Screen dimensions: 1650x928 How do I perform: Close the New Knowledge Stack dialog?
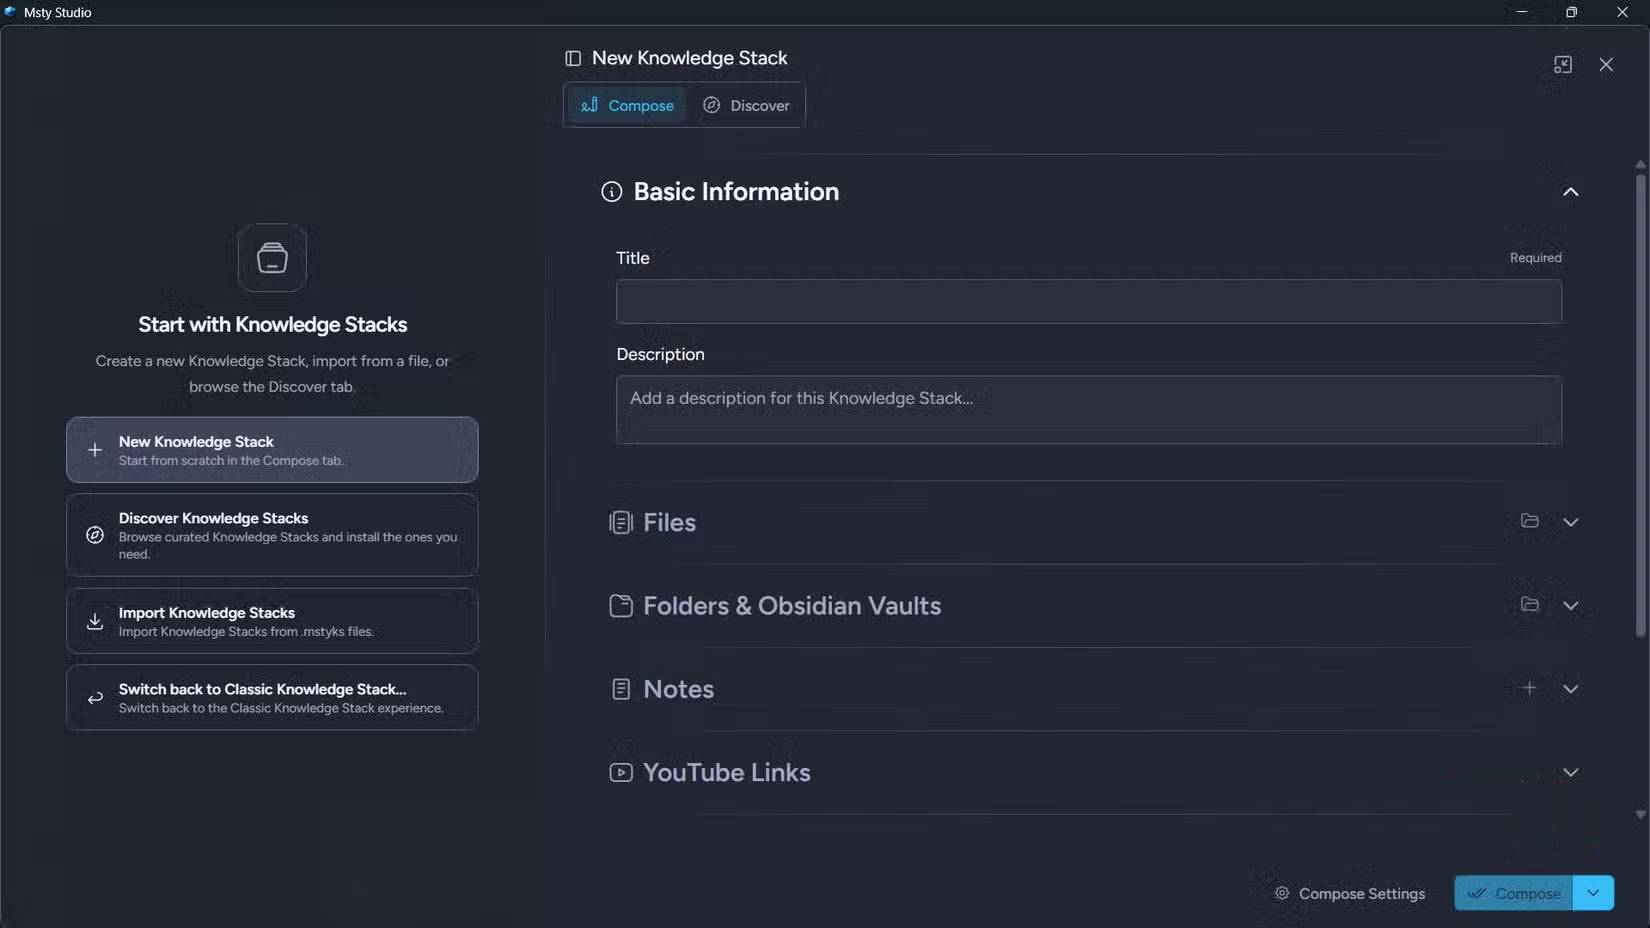1606,64
